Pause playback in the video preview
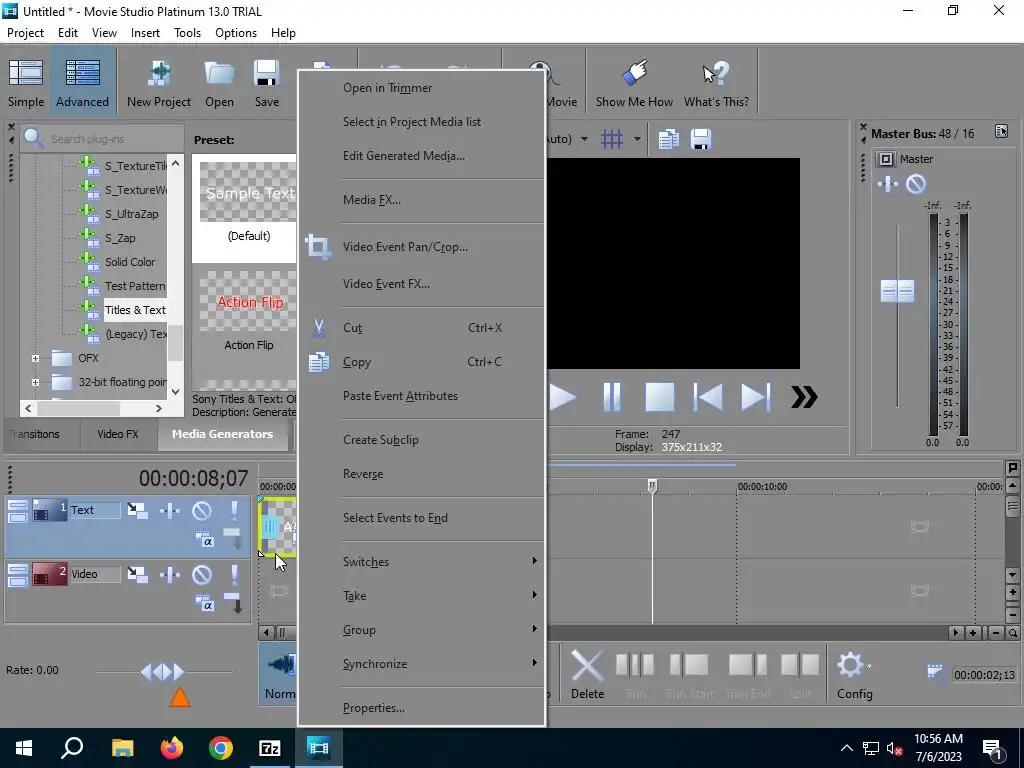Viewport: 1024px width, 768px height. [x=611, y=397]
